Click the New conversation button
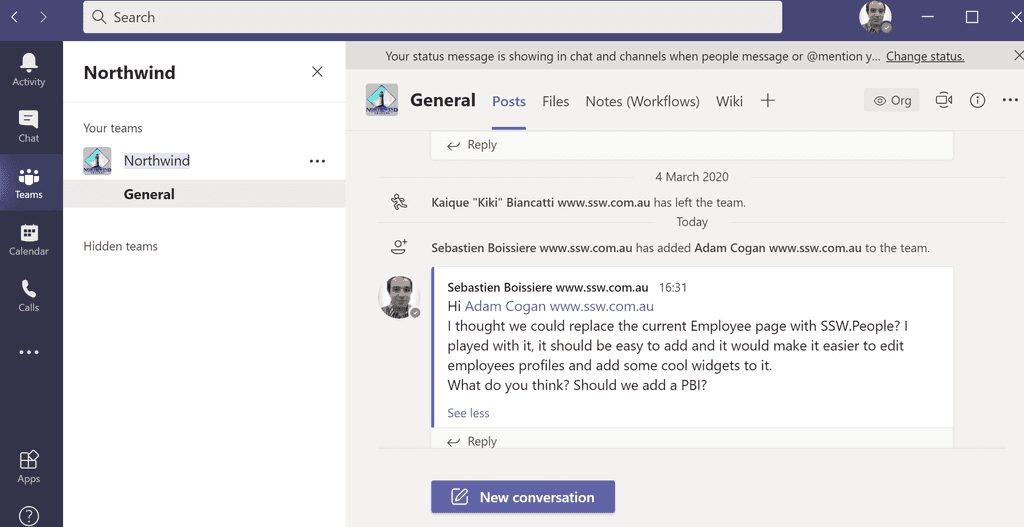This screenshot has width=1024, height=527. pos(522,497)
